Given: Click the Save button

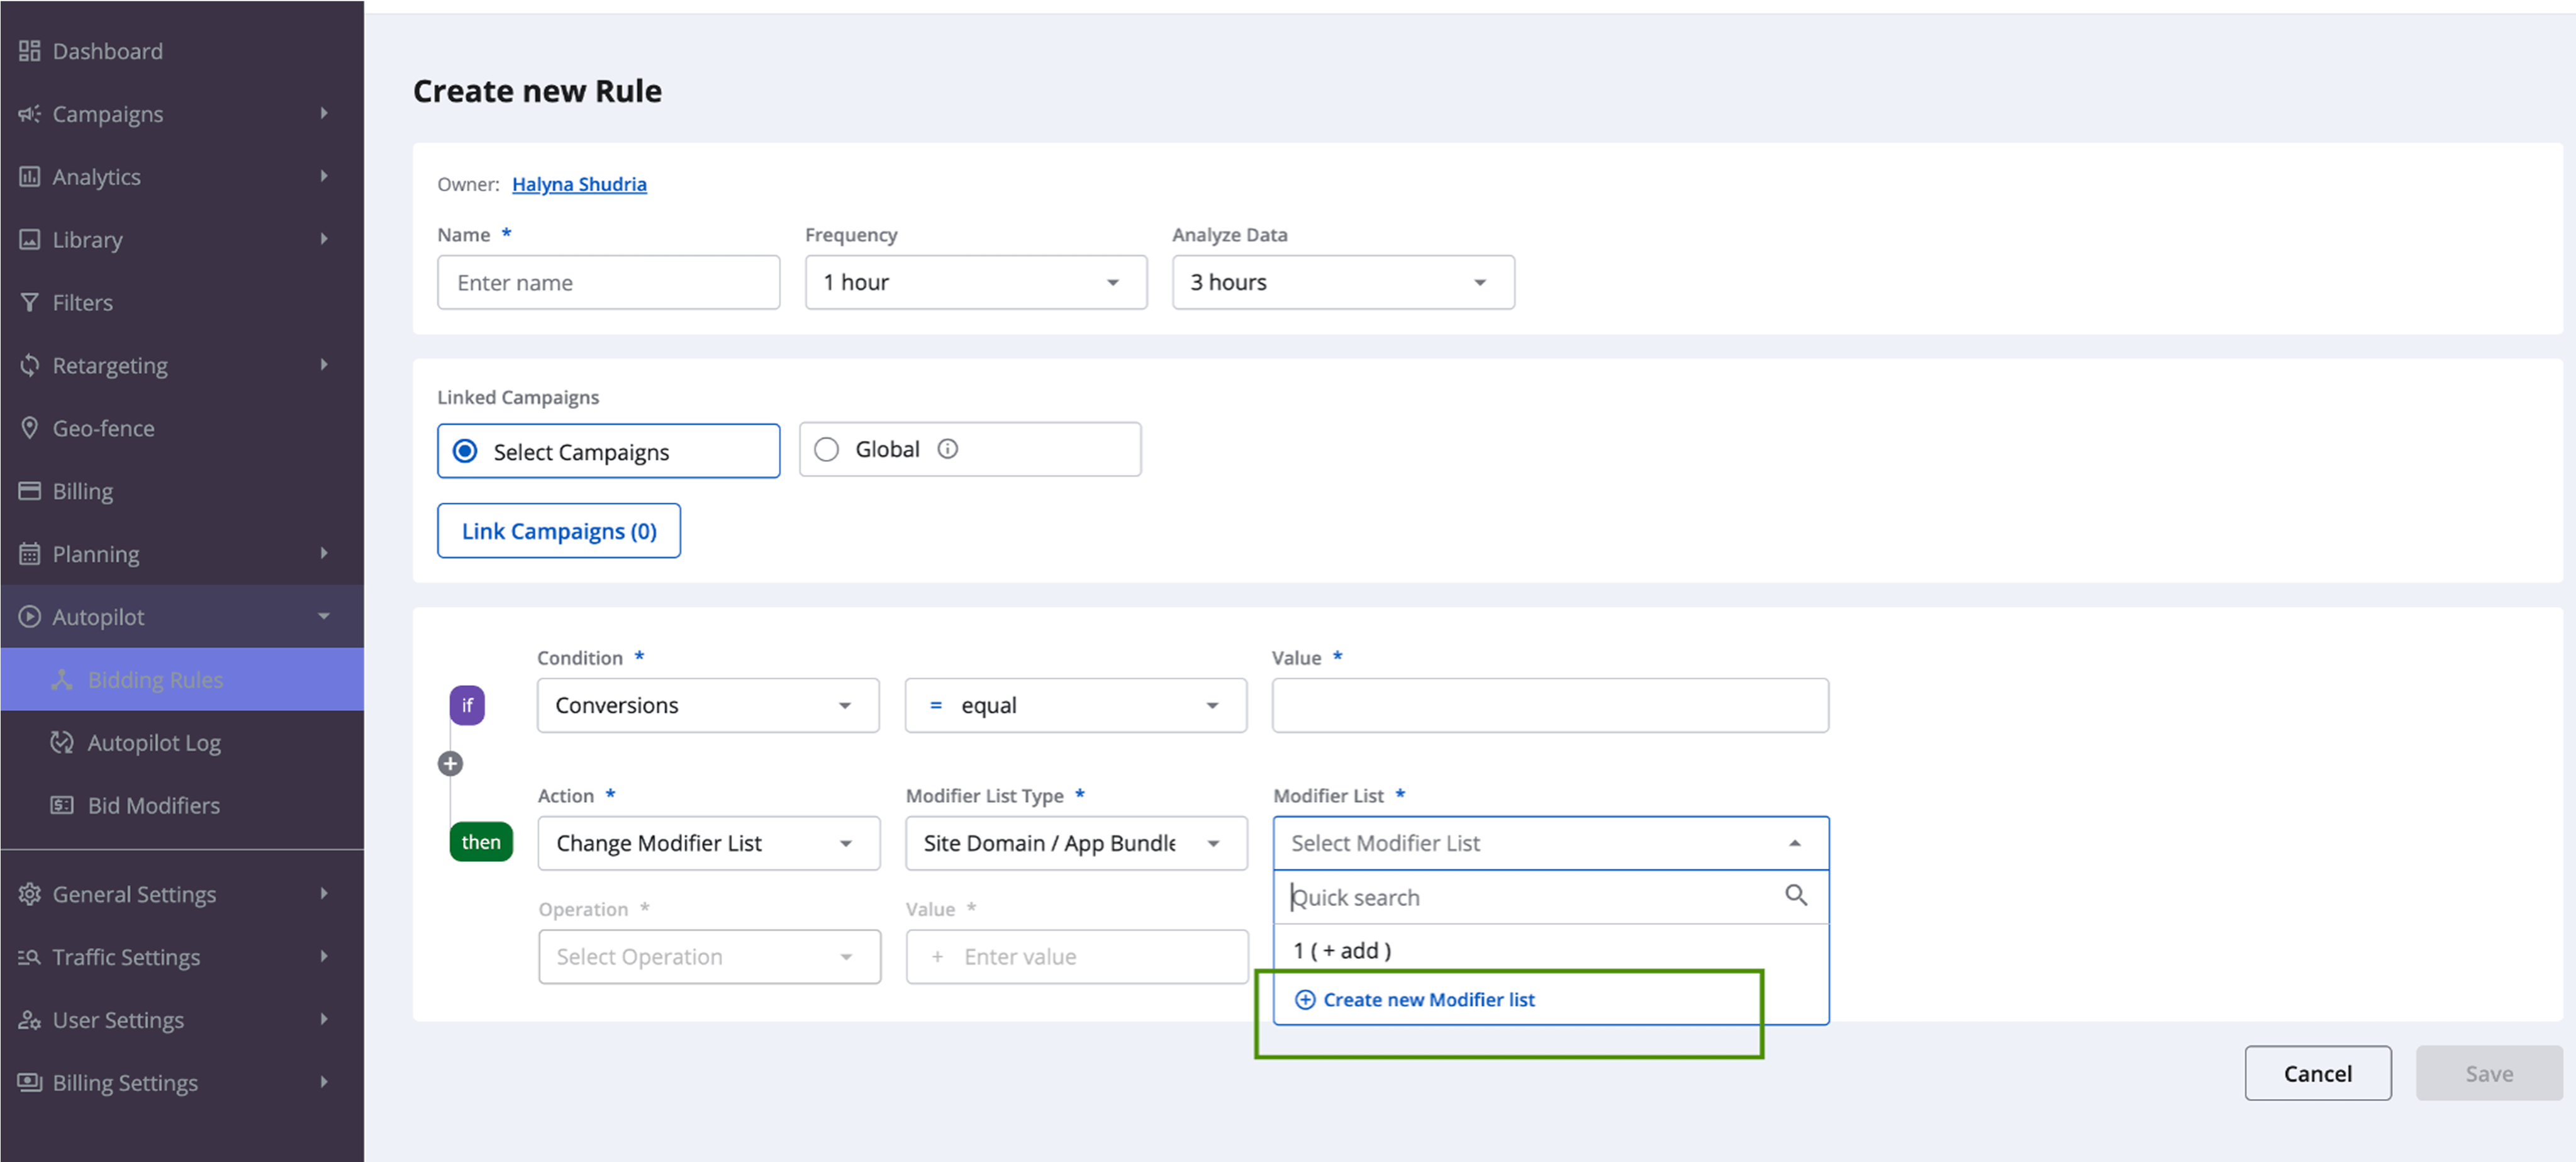Looking at the screenshot, I should point(2489,1073).
